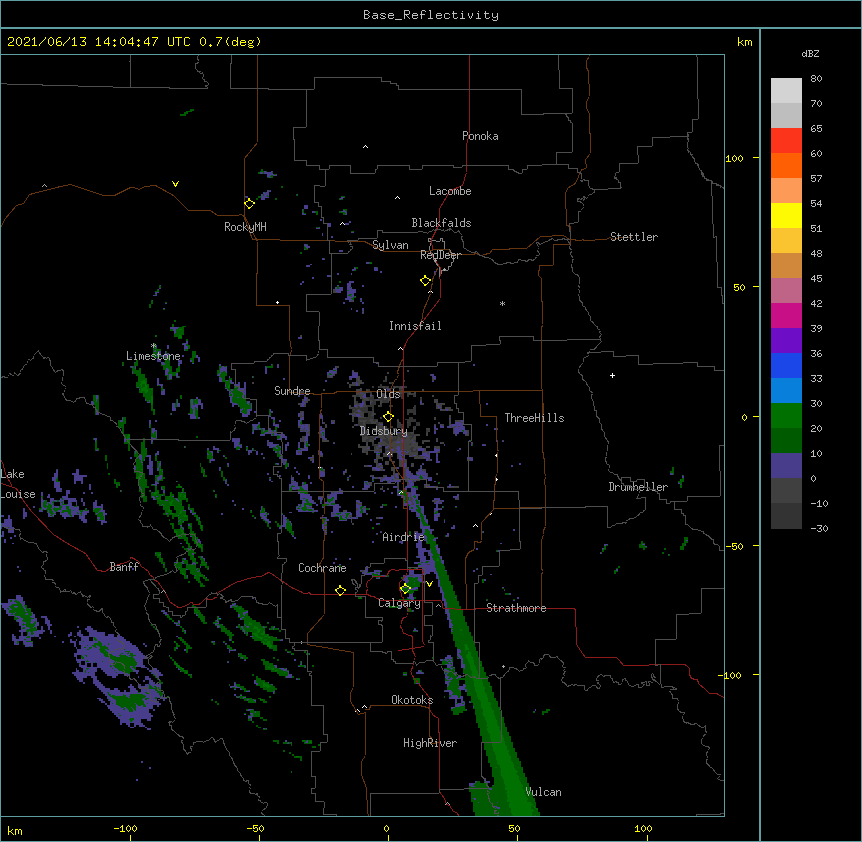Click the Innisfail town label
Screen dimensions: 862x842
click(x=415, y=326)
